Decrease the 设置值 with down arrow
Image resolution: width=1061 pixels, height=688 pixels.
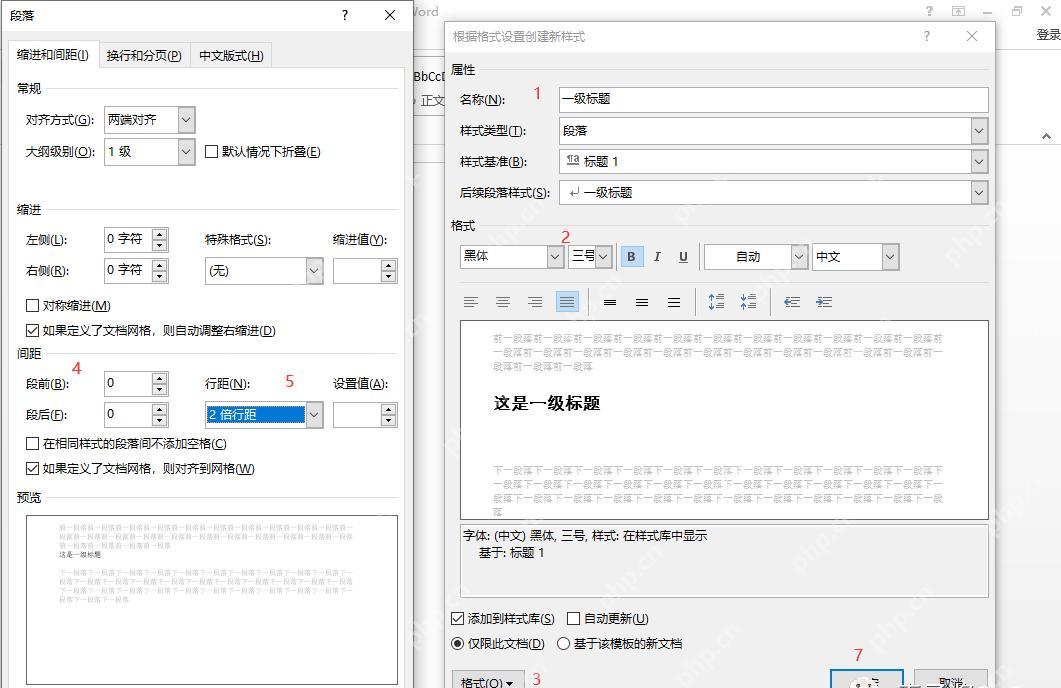(x=388, y=421)
